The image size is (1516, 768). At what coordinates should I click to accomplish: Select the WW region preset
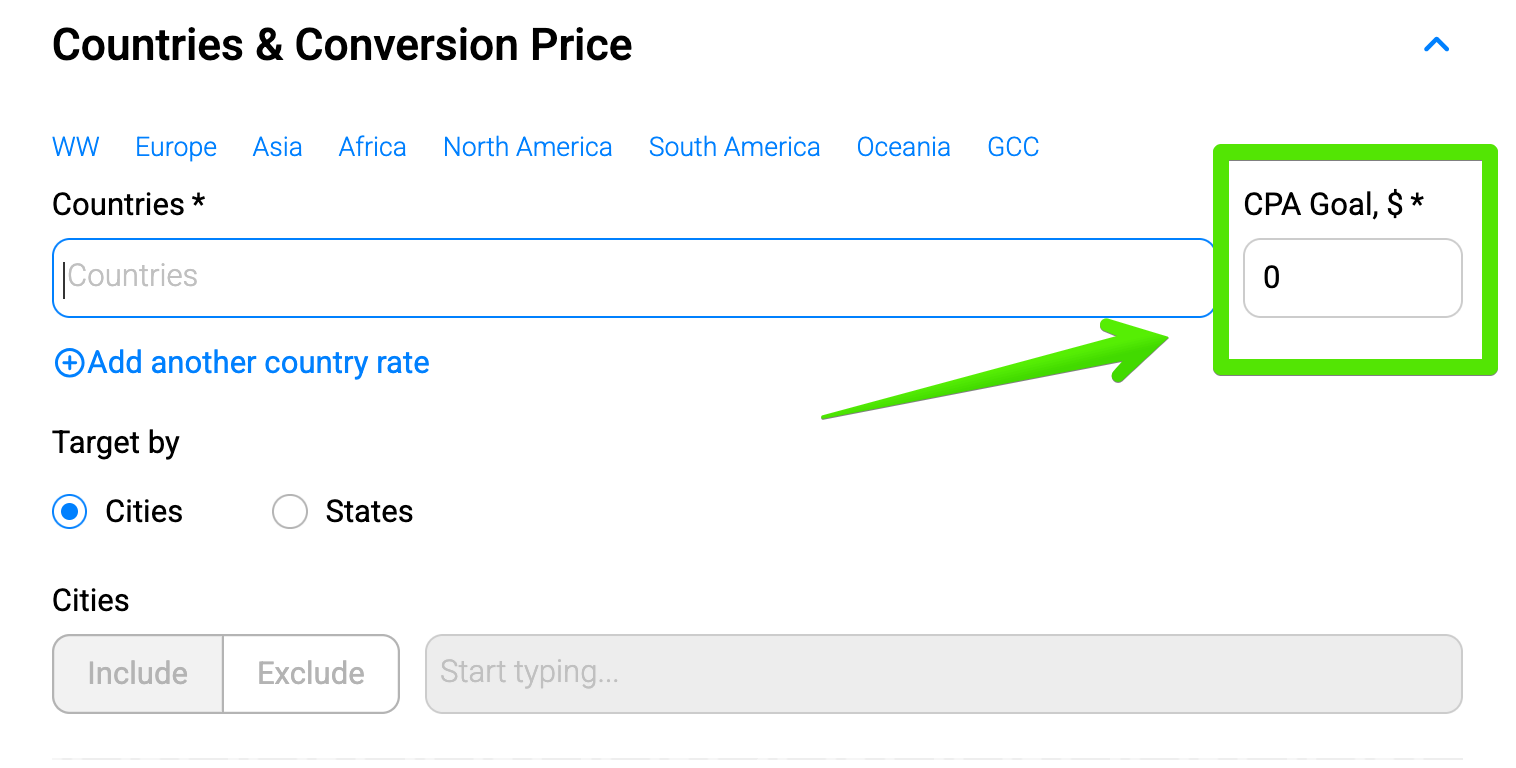click(x=76, y=147)
